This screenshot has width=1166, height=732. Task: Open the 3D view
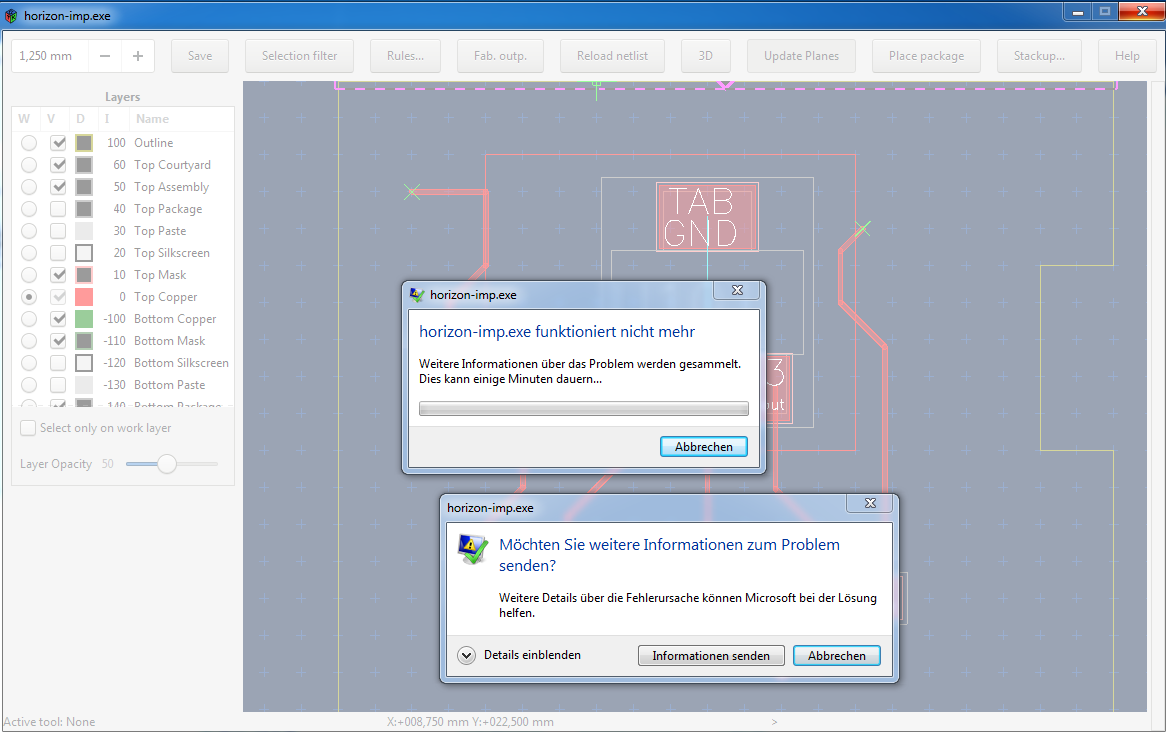(706, 56)
